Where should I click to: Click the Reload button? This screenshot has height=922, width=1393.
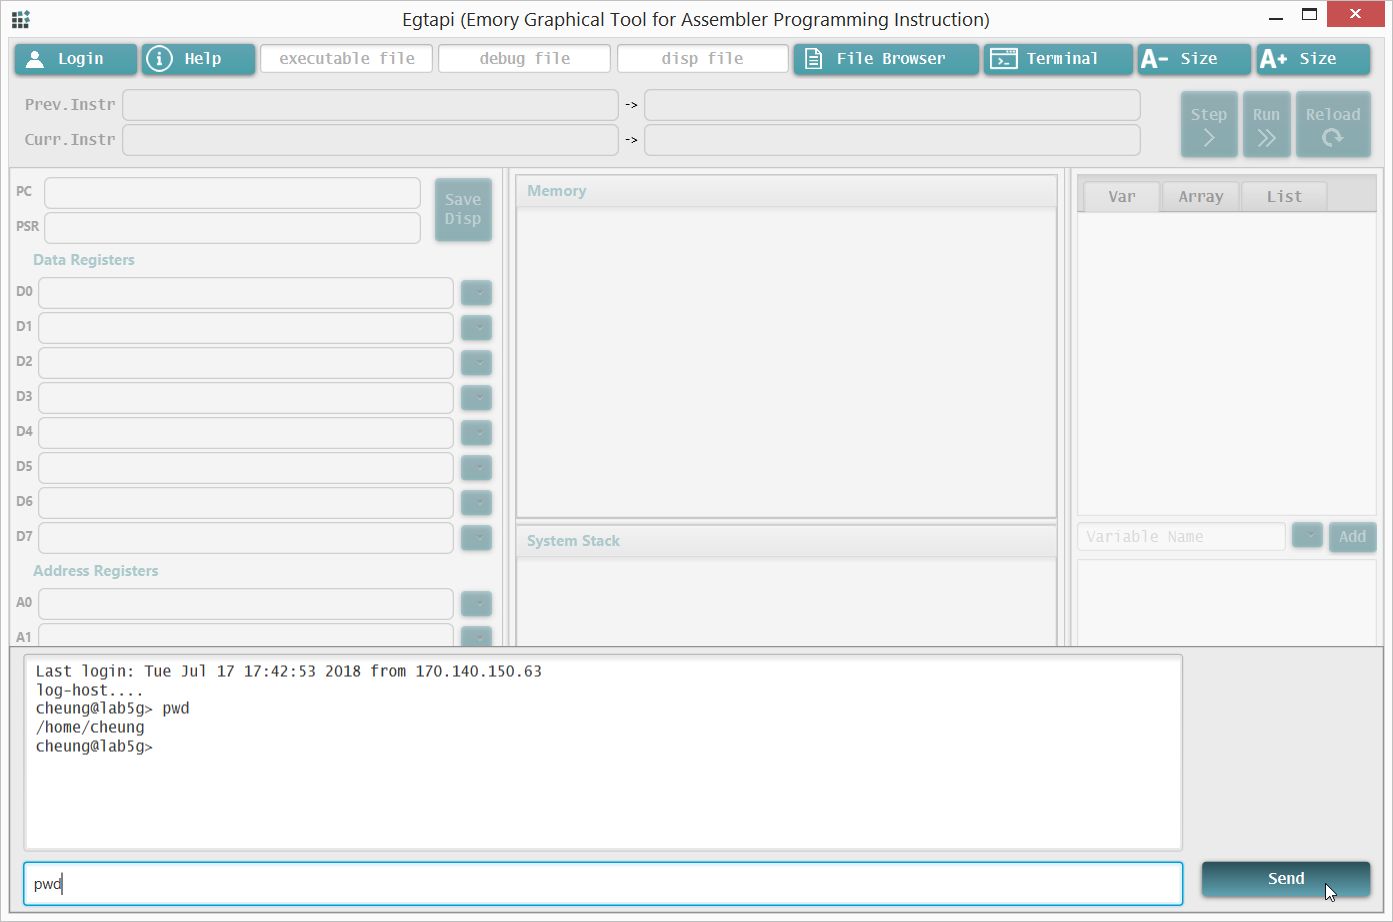(x=1333, y=125)
